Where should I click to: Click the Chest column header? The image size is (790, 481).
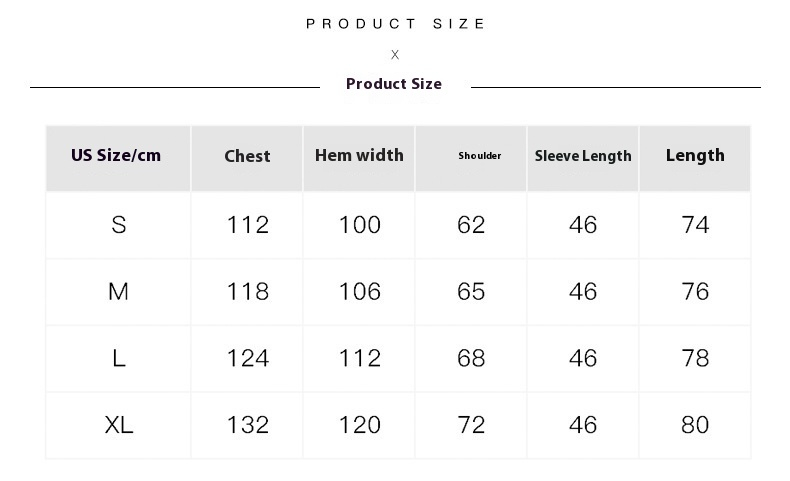247,156
